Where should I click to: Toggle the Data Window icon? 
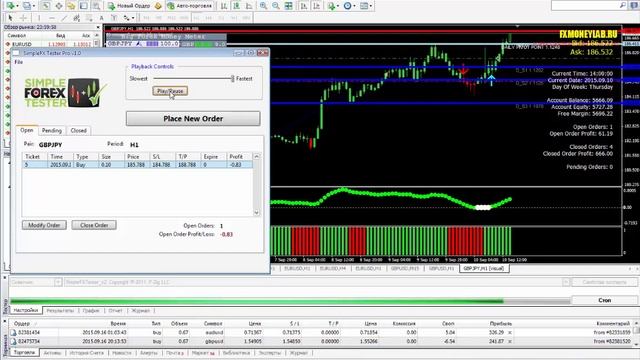pos(59,6)
